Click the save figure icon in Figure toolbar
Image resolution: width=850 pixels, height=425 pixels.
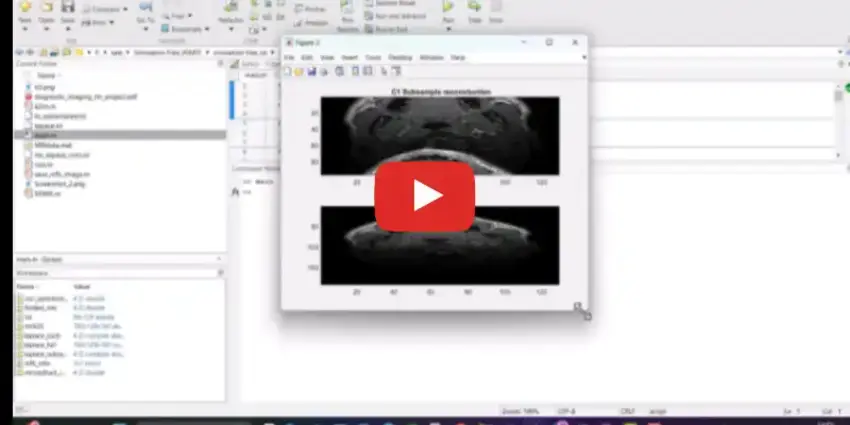point(311,71)
